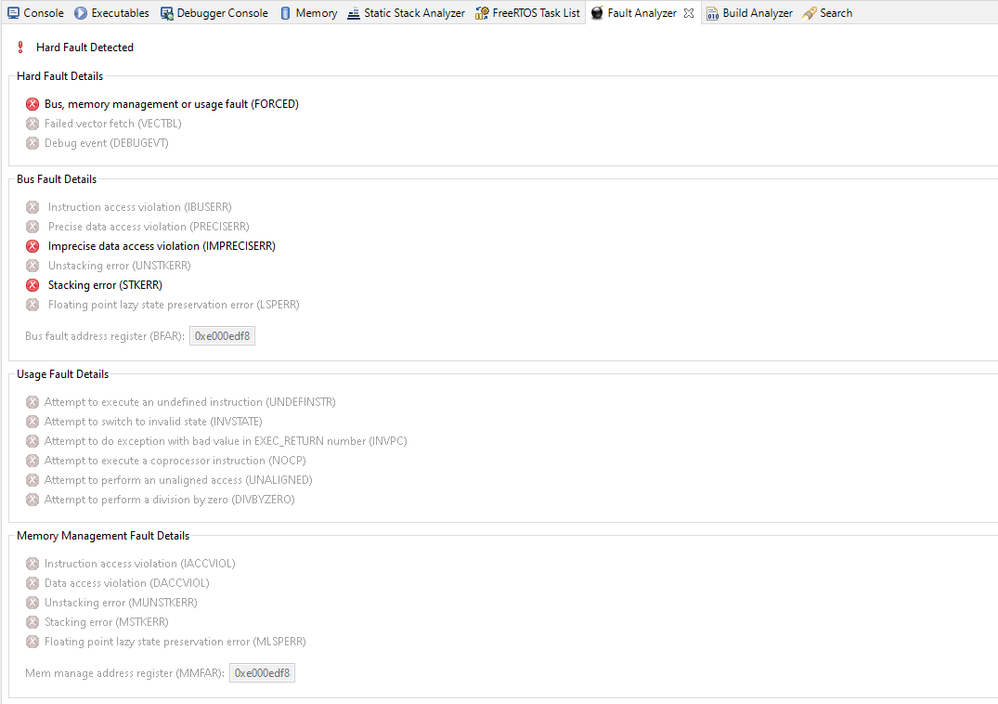Image resolution: width=998 pixels, height=704 pixels.
Task: Click the MSTKERR status icon
Action: [32, 622]
